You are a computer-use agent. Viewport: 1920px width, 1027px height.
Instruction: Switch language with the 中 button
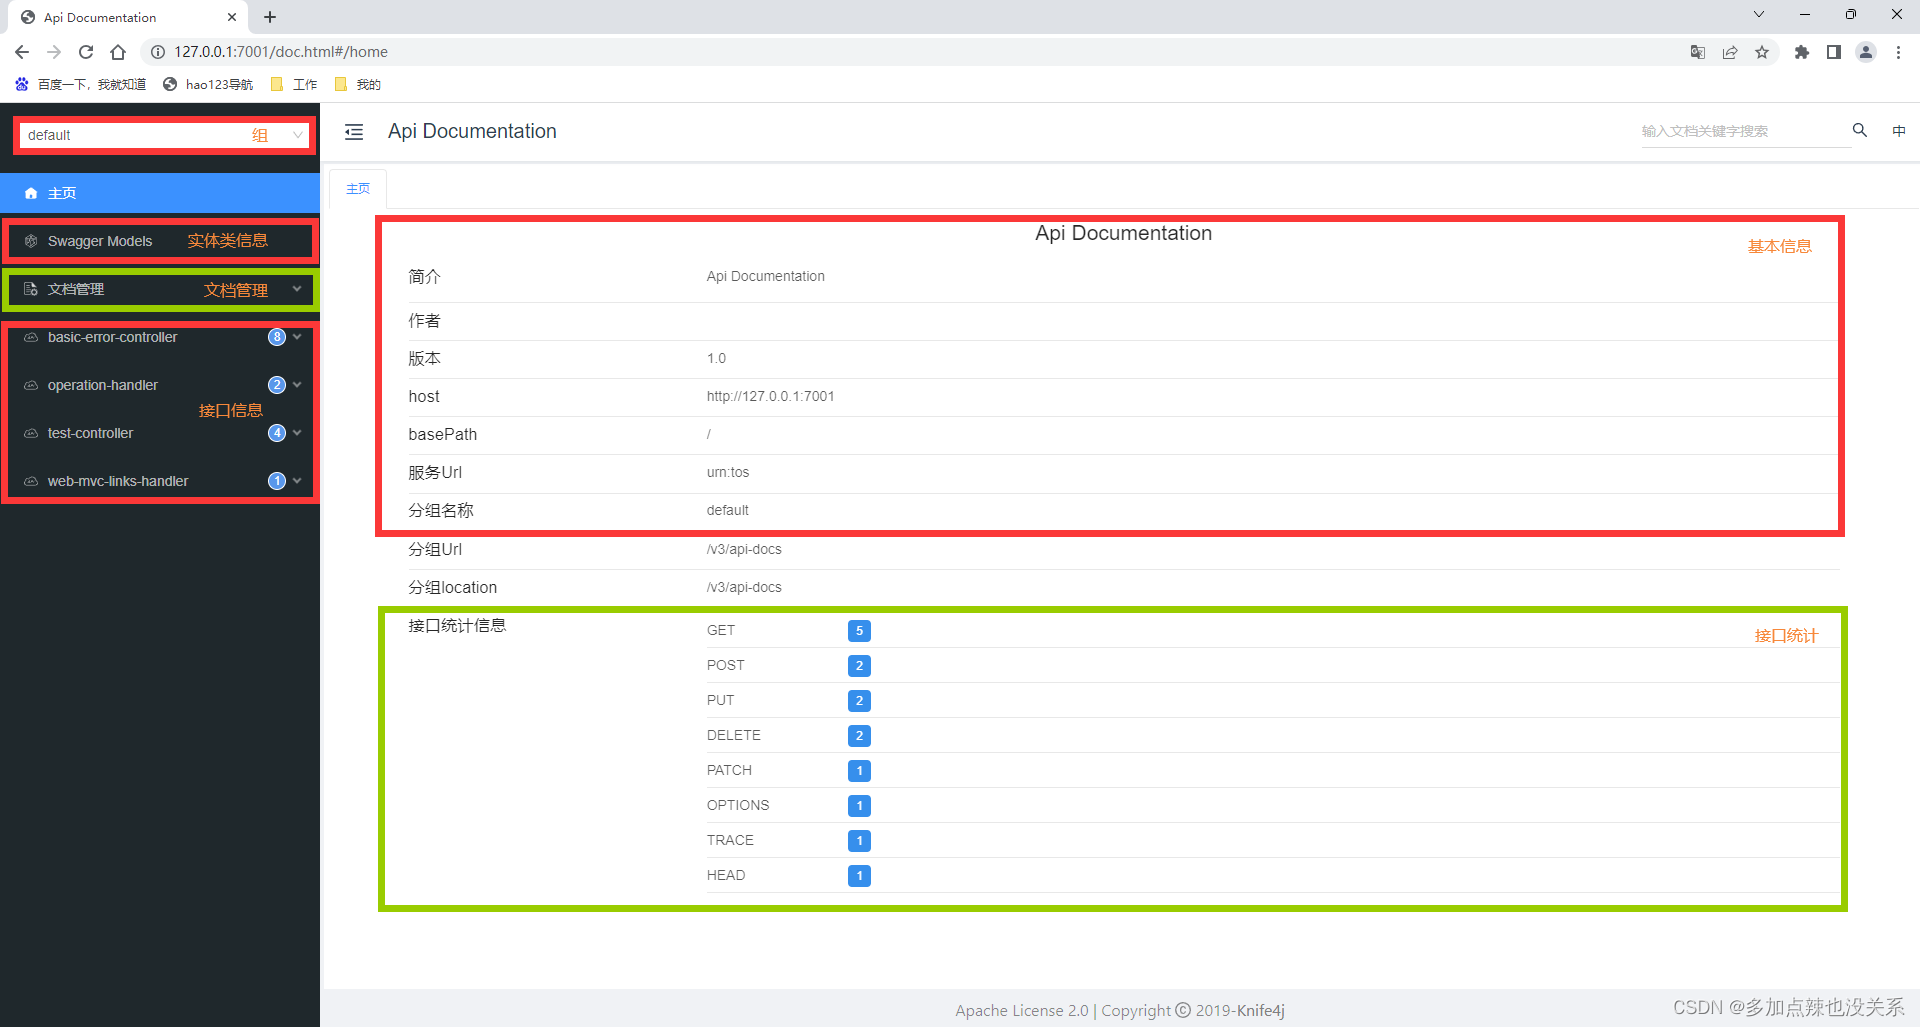[x=1899, y=131]
